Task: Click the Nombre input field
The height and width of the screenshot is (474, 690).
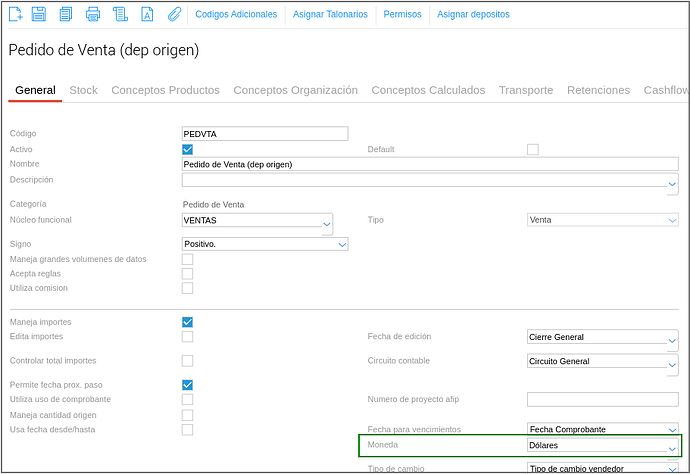Action: (x=430, y=164)
